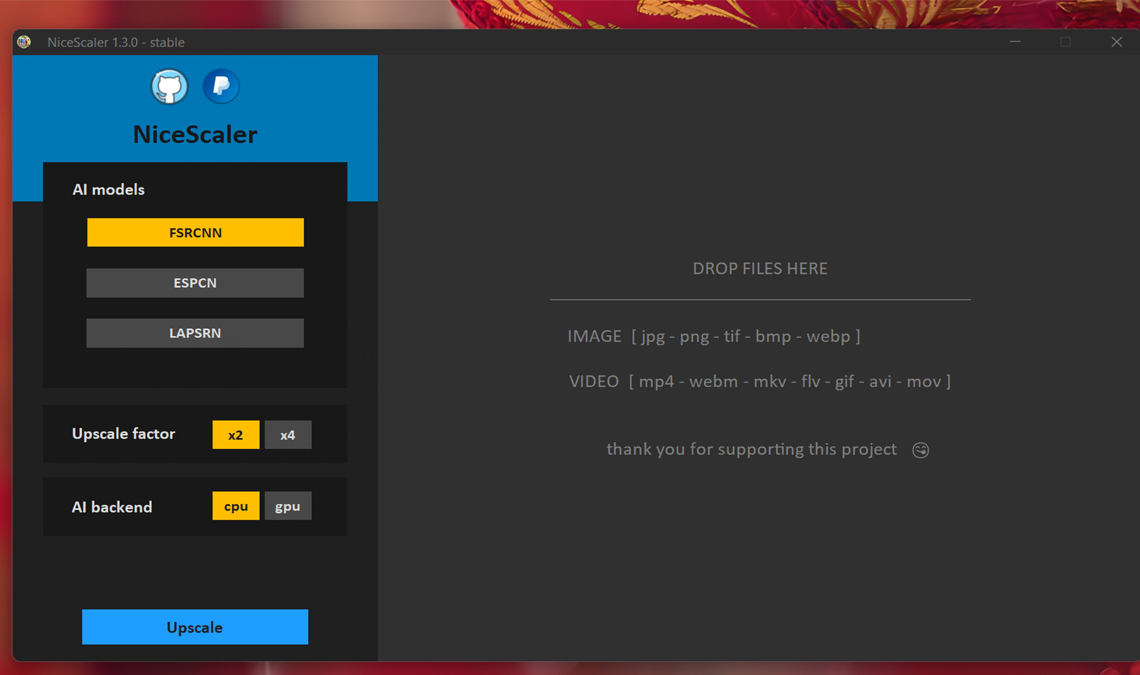Click the NiceScaler 1.3.0 - stable title
The height and width of the screenshot is (675, 1140).
tap(116, 42)
